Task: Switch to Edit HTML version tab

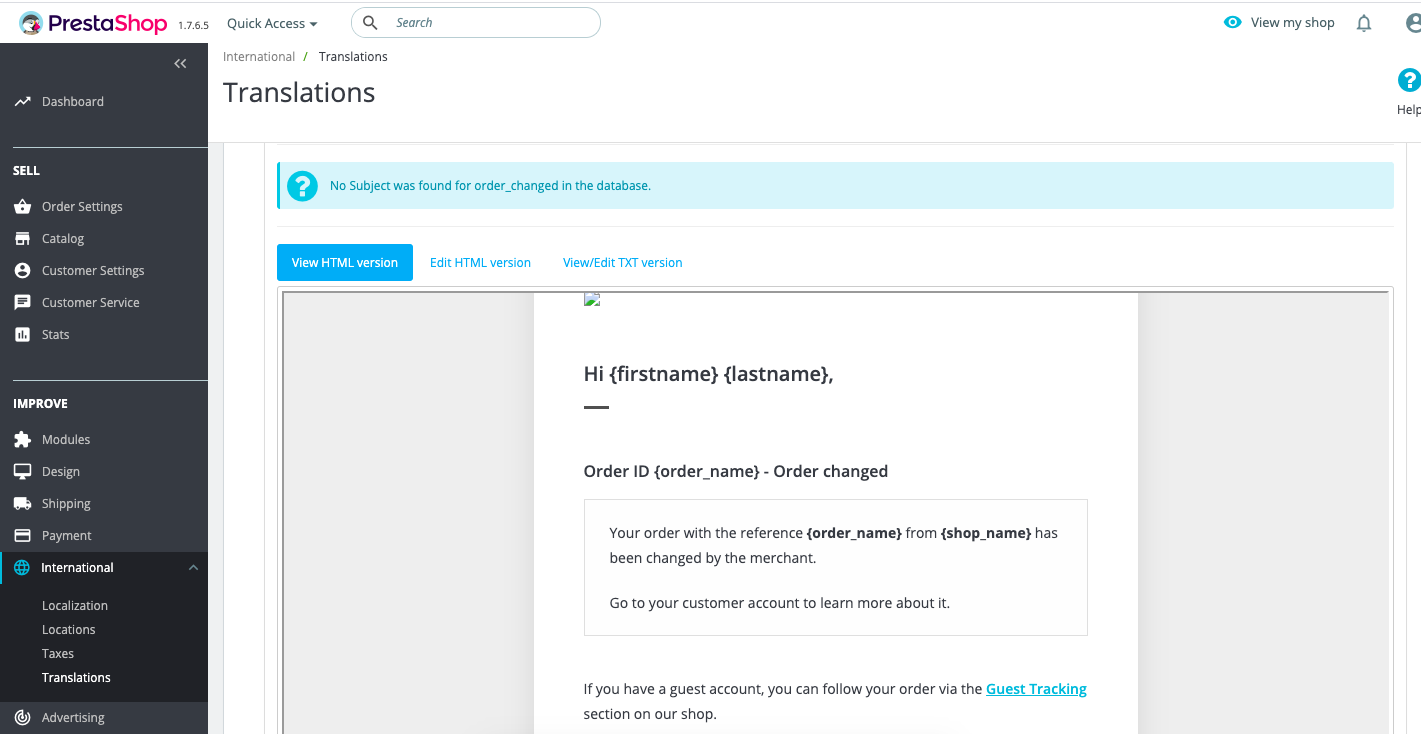Action: click(480, 262)
